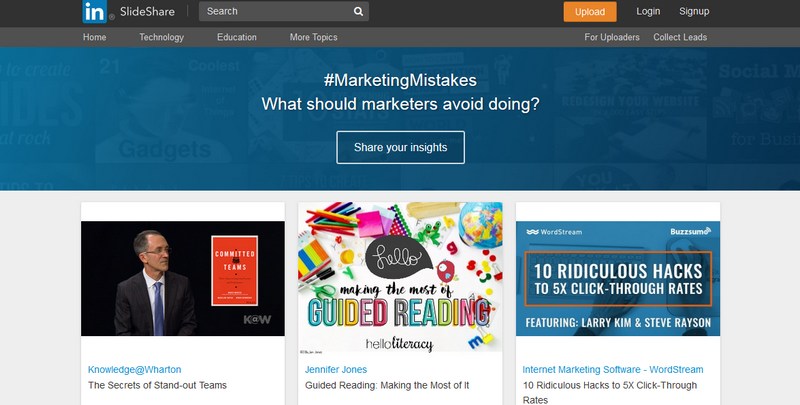Visit the Knowledge@Wharton author profile

tap(135, 369)
